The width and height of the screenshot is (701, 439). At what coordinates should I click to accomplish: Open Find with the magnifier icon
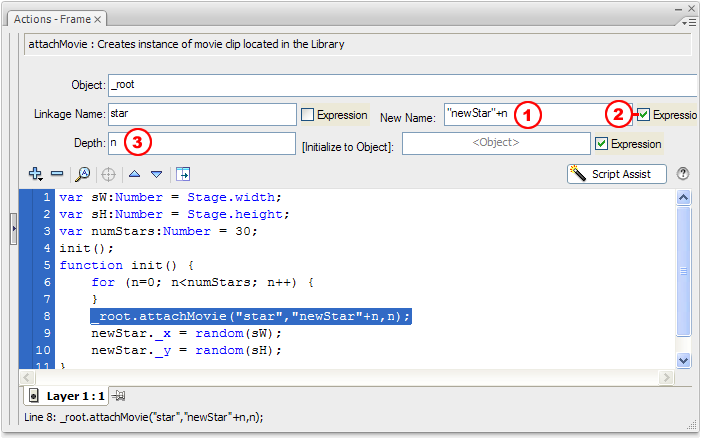point(83,173)
